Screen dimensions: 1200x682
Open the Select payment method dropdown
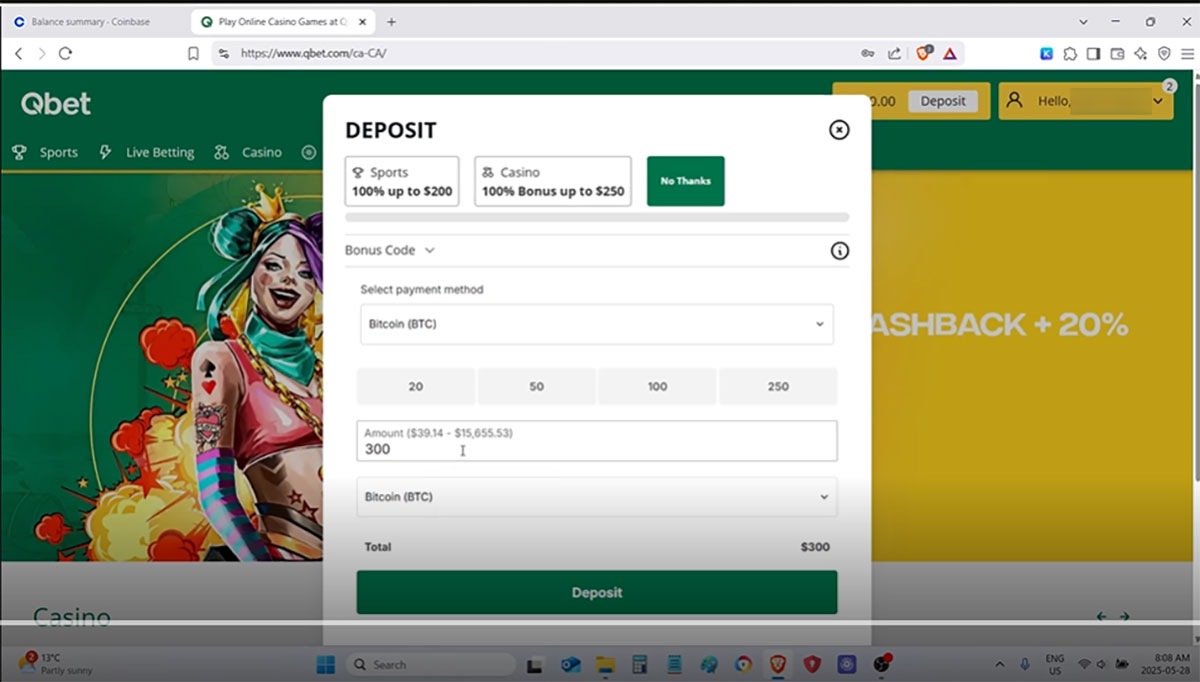click(597, 324)
